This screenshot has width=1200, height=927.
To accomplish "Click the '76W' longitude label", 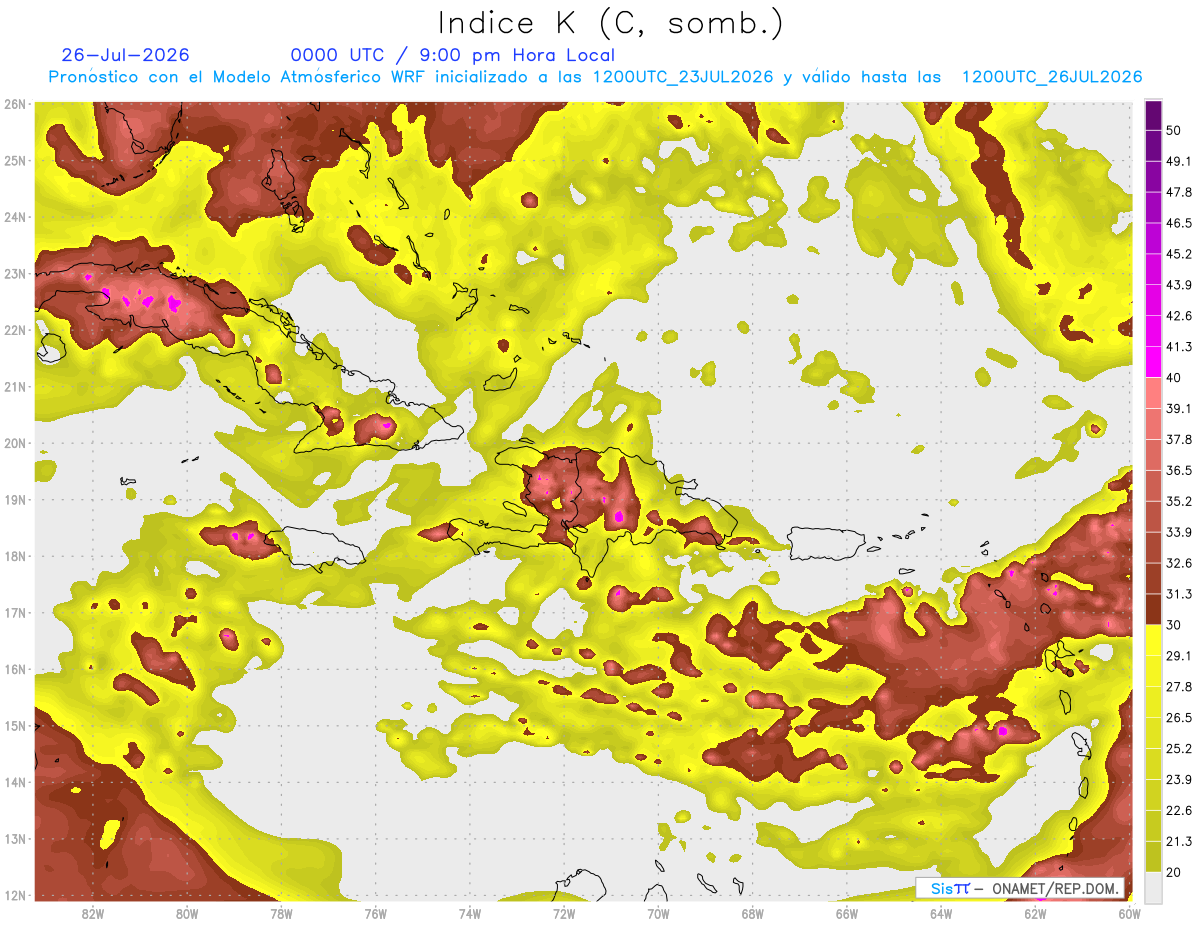I will pos(375,913).
